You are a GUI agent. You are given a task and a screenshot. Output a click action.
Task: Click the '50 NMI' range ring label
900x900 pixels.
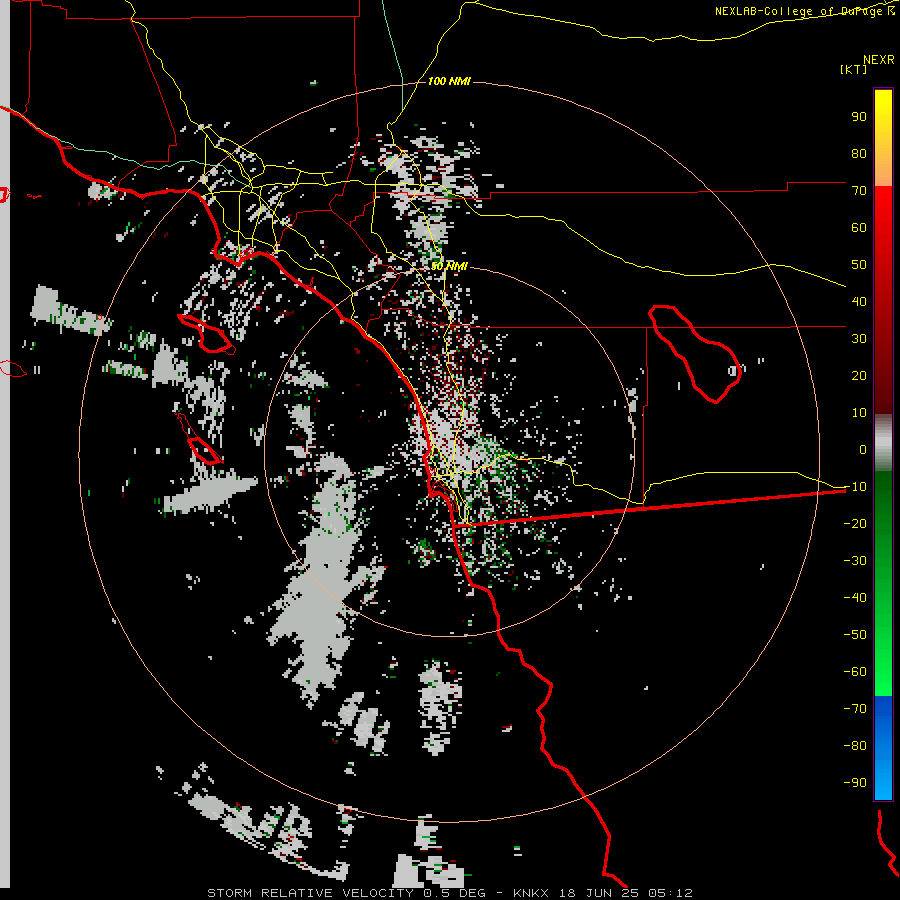point(449,266)
